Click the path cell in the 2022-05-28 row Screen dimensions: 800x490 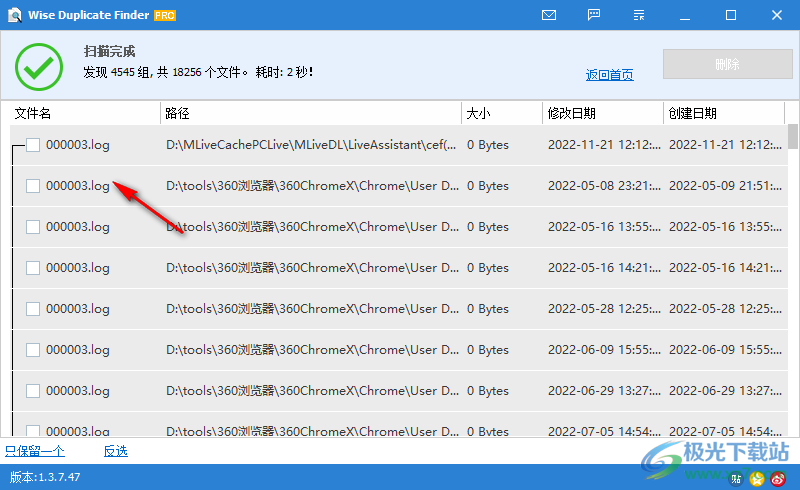312,309
